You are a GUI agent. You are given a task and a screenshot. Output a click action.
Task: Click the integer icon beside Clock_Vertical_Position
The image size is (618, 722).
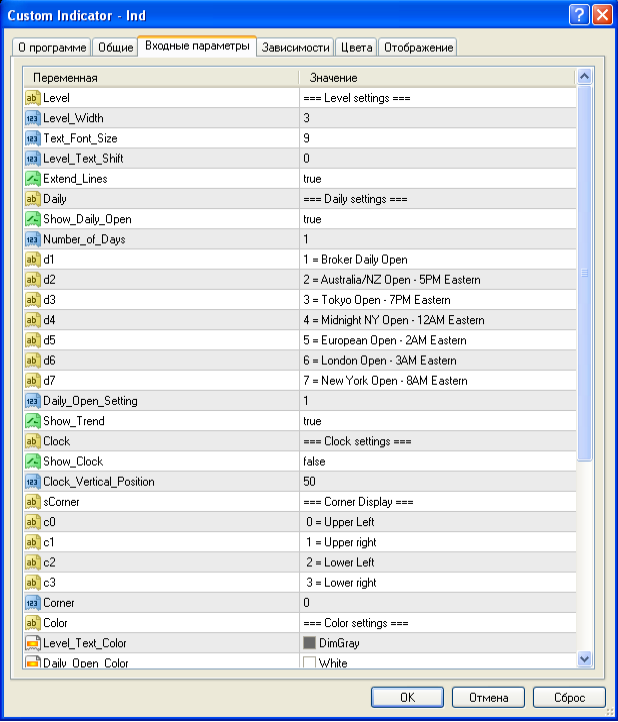32,482
